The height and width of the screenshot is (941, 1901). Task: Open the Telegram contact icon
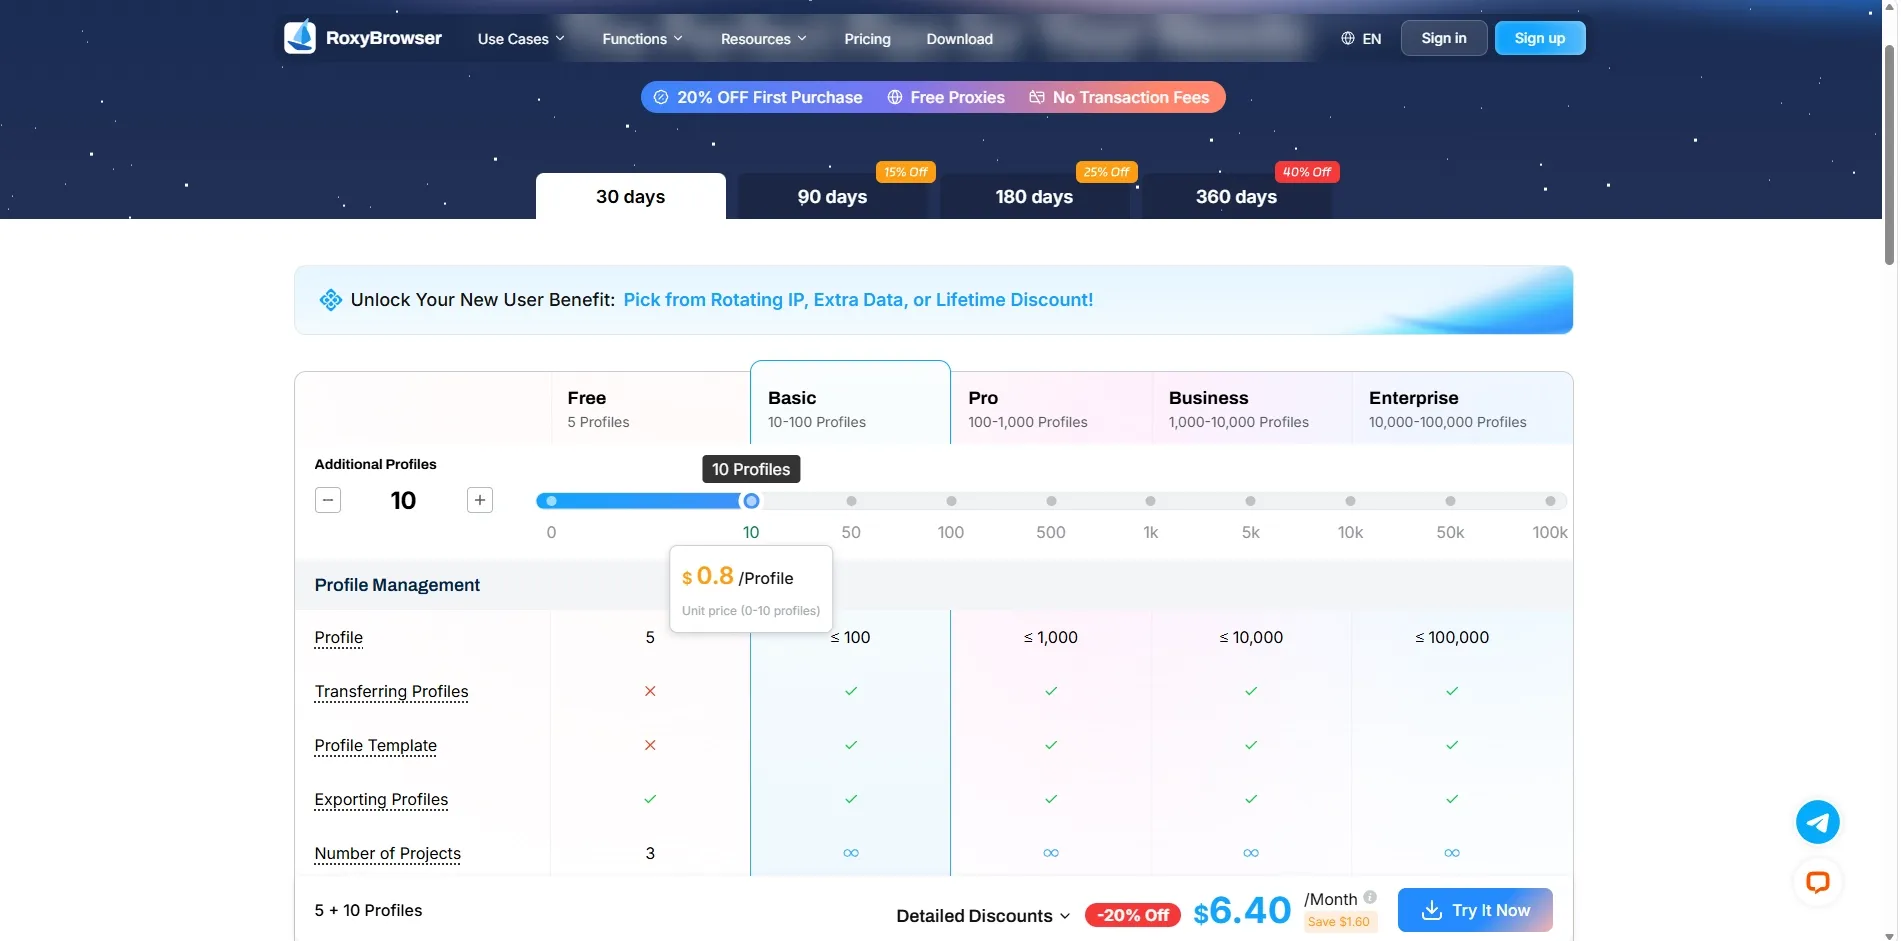(x=1817, y=821)
